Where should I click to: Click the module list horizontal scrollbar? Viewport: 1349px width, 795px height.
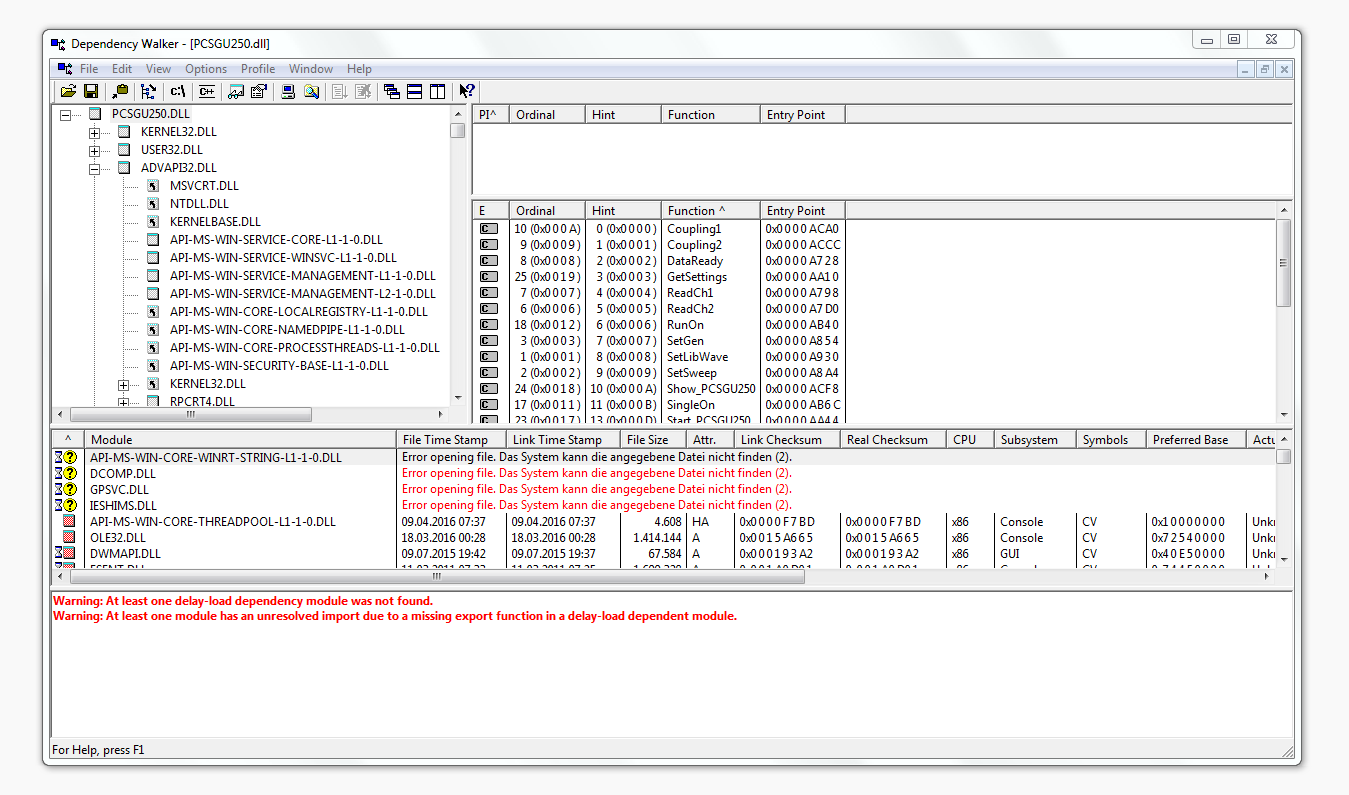click(x=665, y=576)
